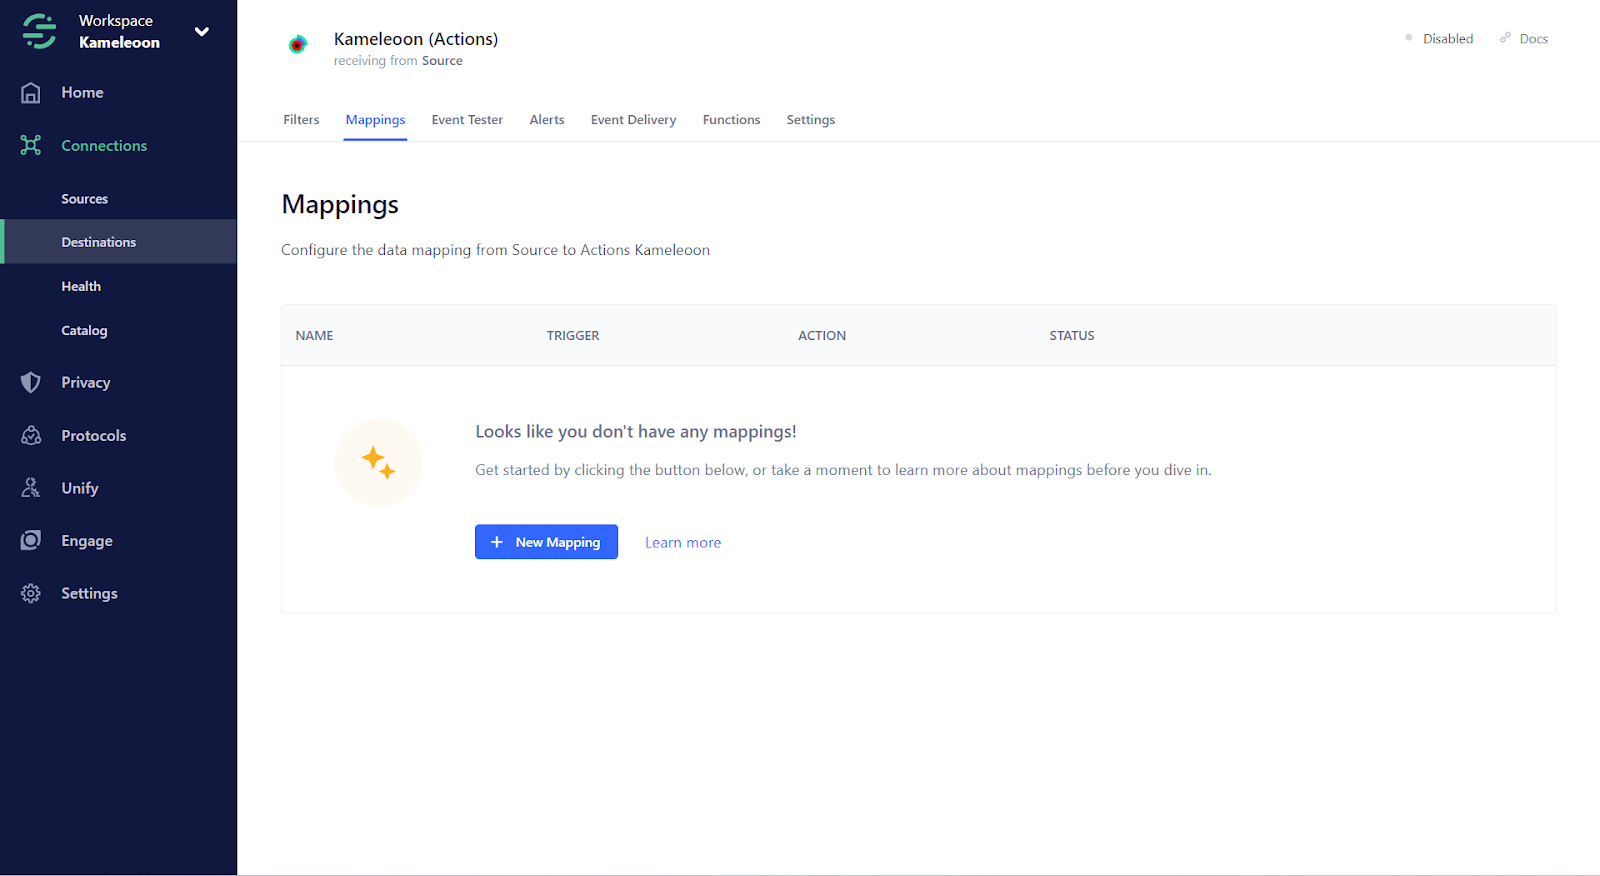The height and width of the screenshot is (876, 1600).
Task: Switch to the Functions tab
Action: [731, 120]
